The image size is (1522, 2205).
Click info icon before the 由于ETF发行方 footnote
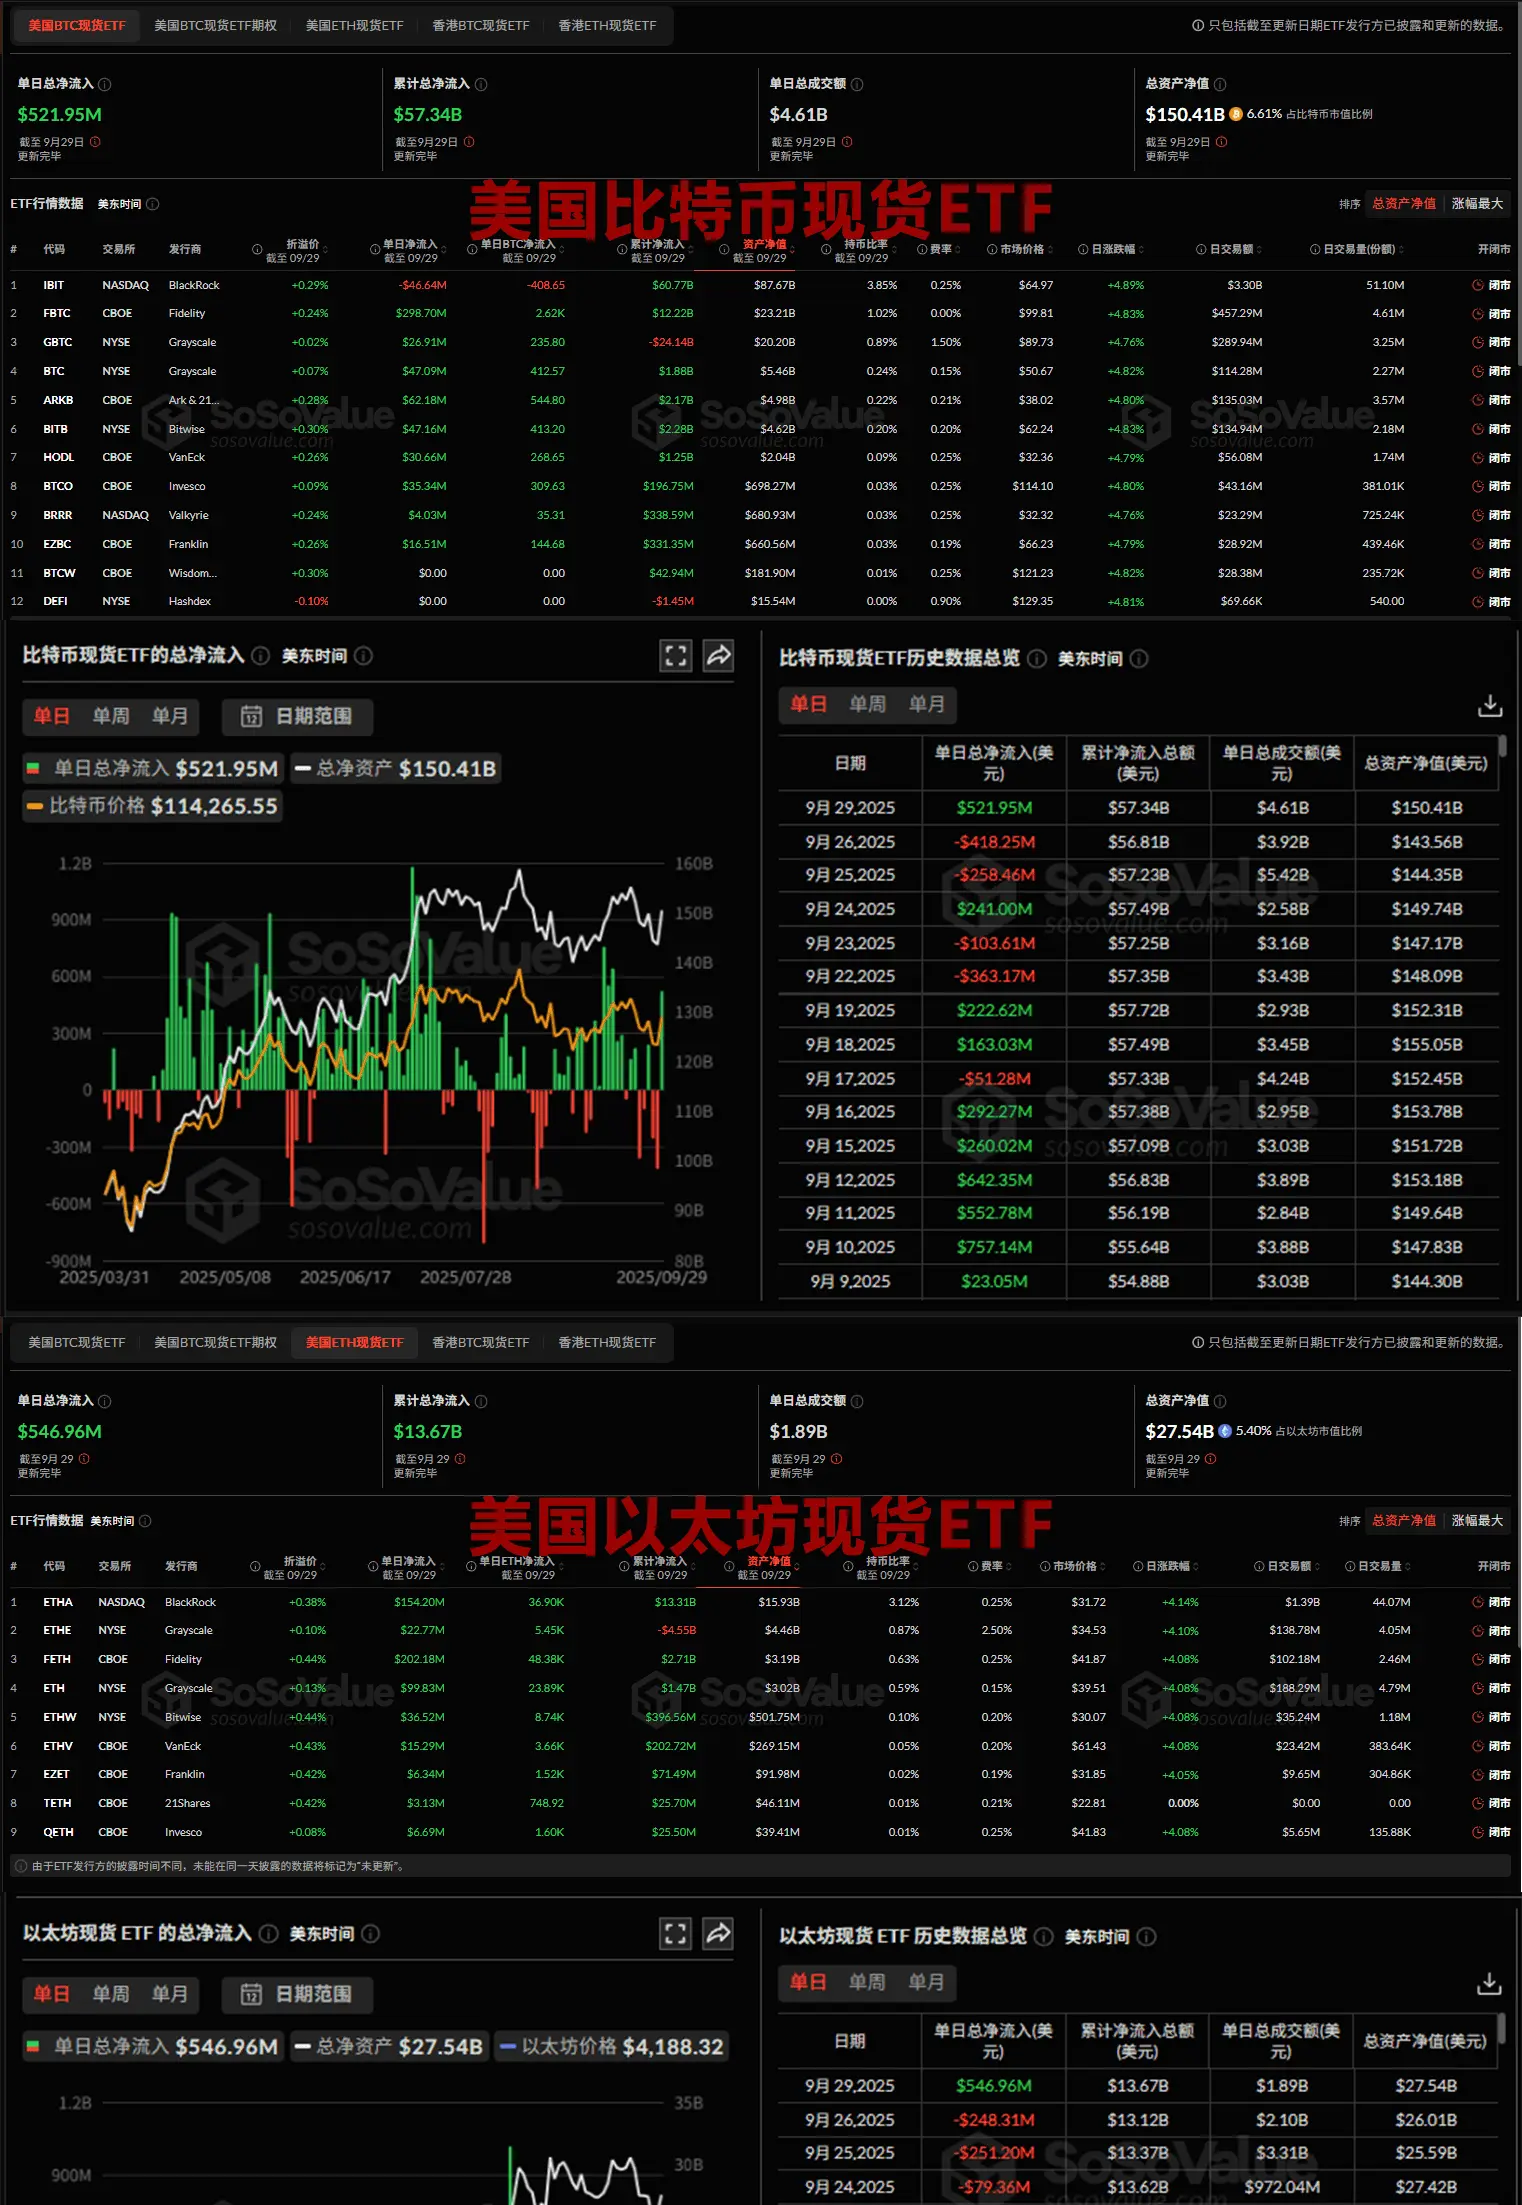[21, 1866]
